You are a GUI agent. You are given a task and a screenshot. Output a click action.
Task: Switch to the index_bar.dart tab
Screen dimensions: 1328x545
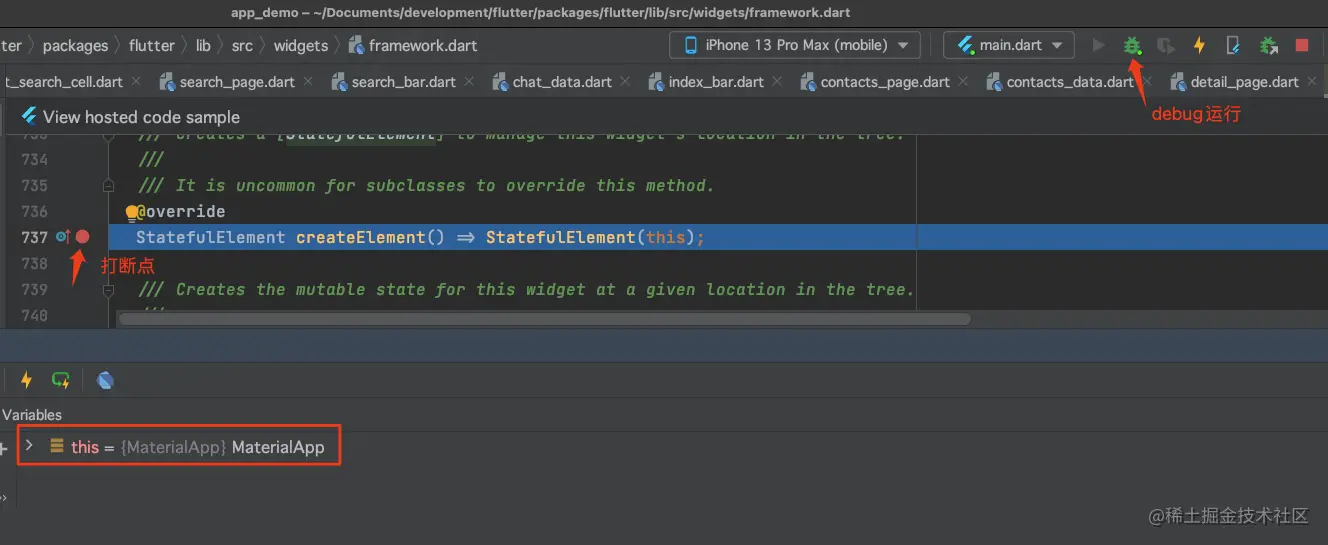[x=716, y=82]
